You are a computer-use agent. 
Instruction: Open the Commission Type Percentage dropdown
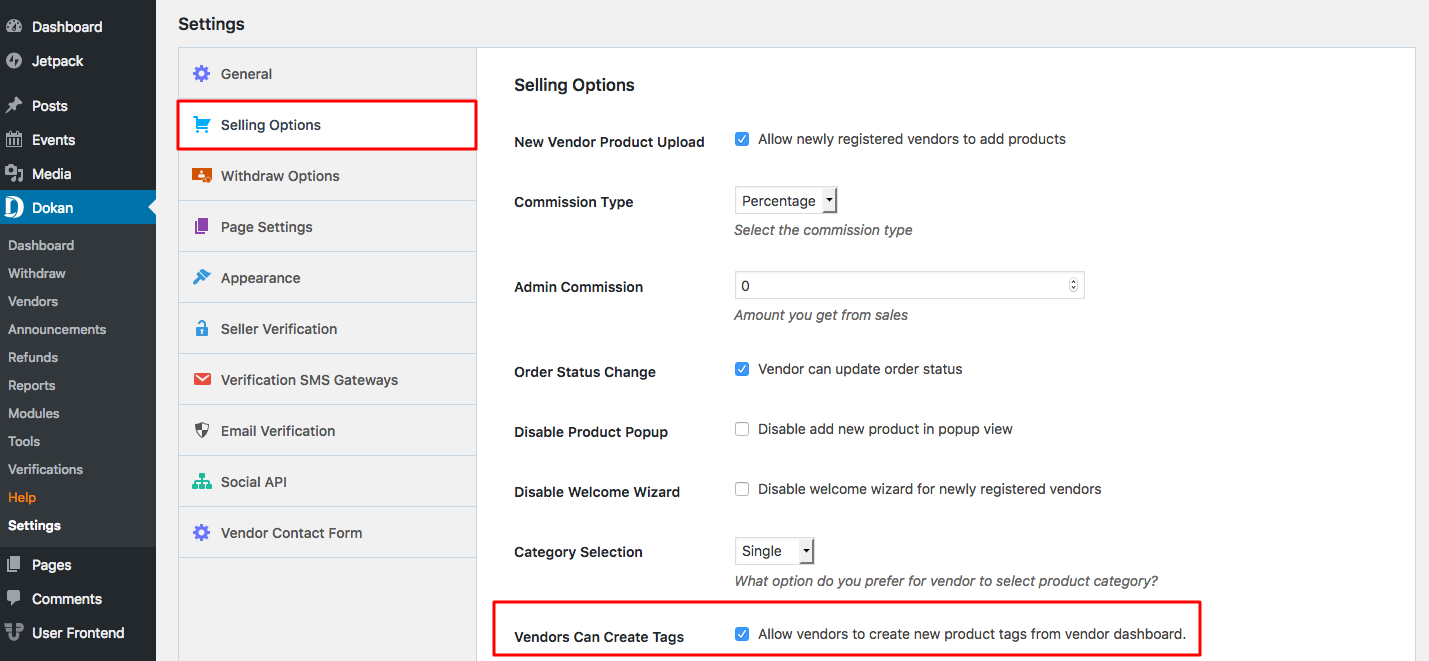click(786, 201)
